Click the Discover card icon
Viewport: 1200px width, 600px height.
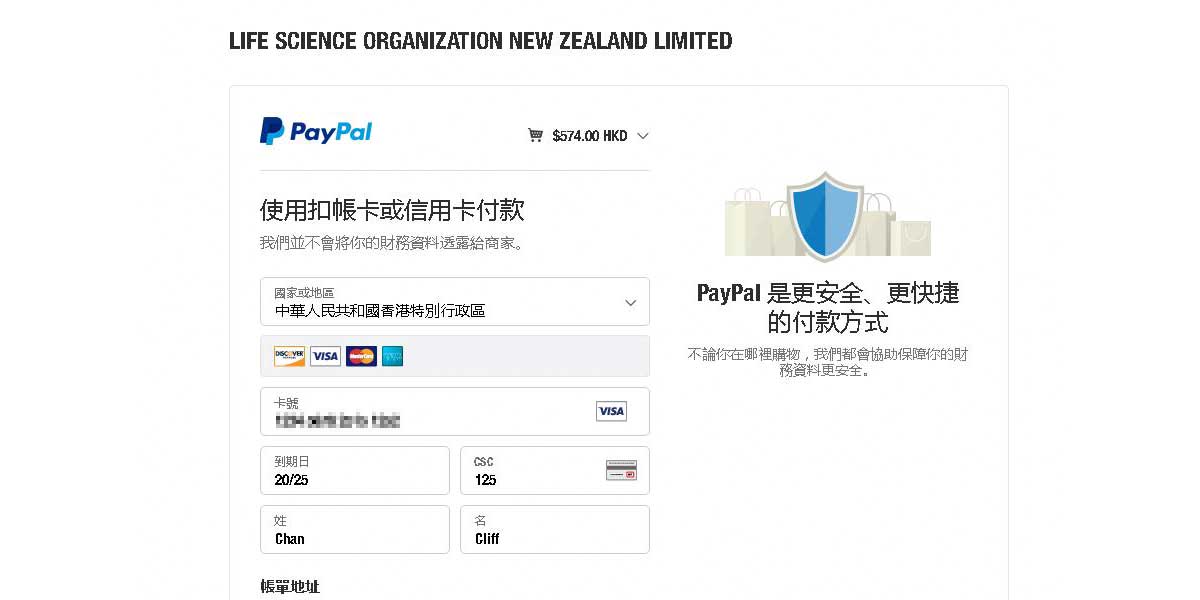(289, 356)
